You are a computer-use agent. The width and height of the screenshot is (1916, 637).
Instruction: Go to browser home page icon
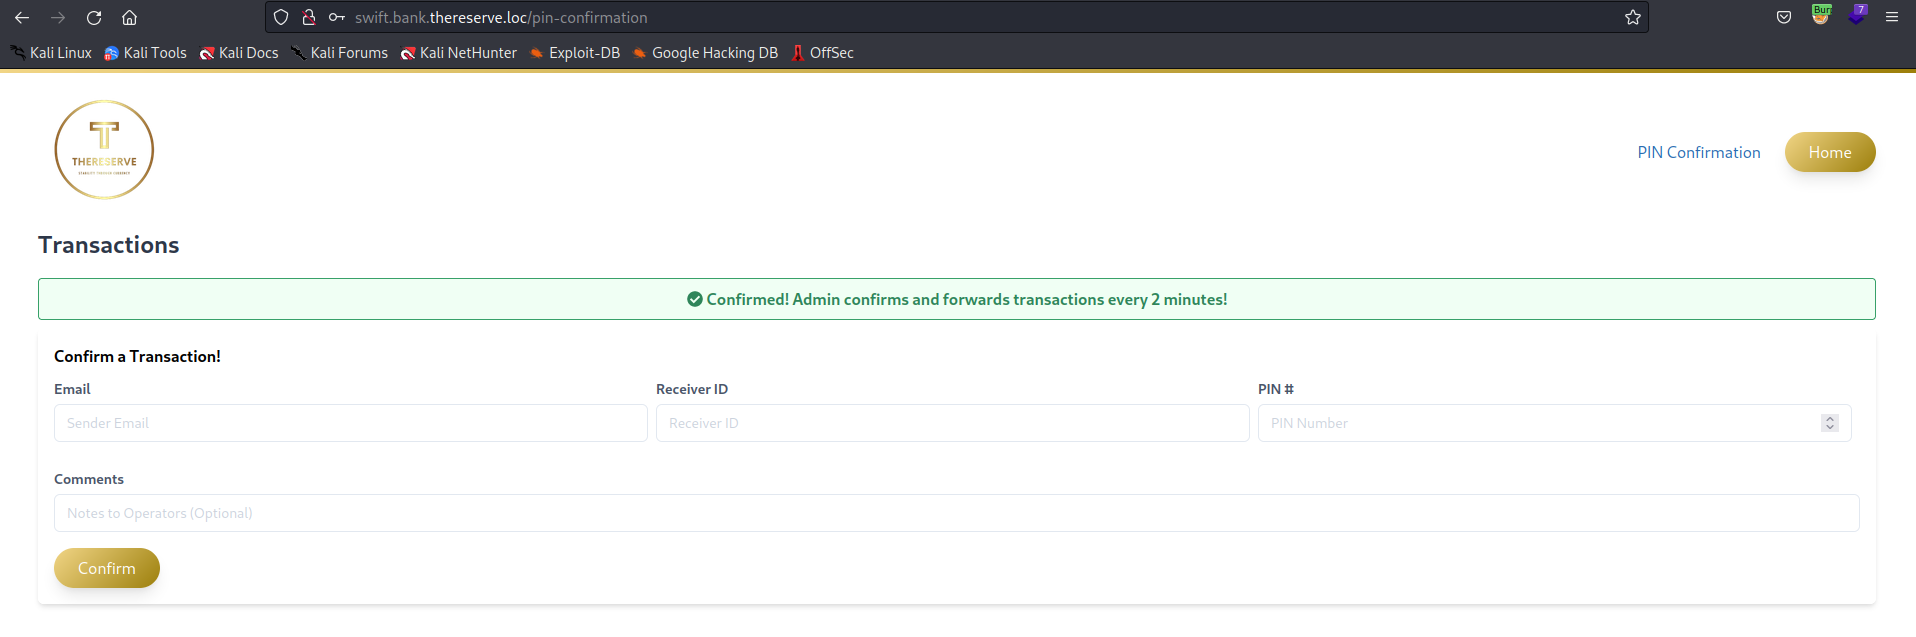[130, 17]
